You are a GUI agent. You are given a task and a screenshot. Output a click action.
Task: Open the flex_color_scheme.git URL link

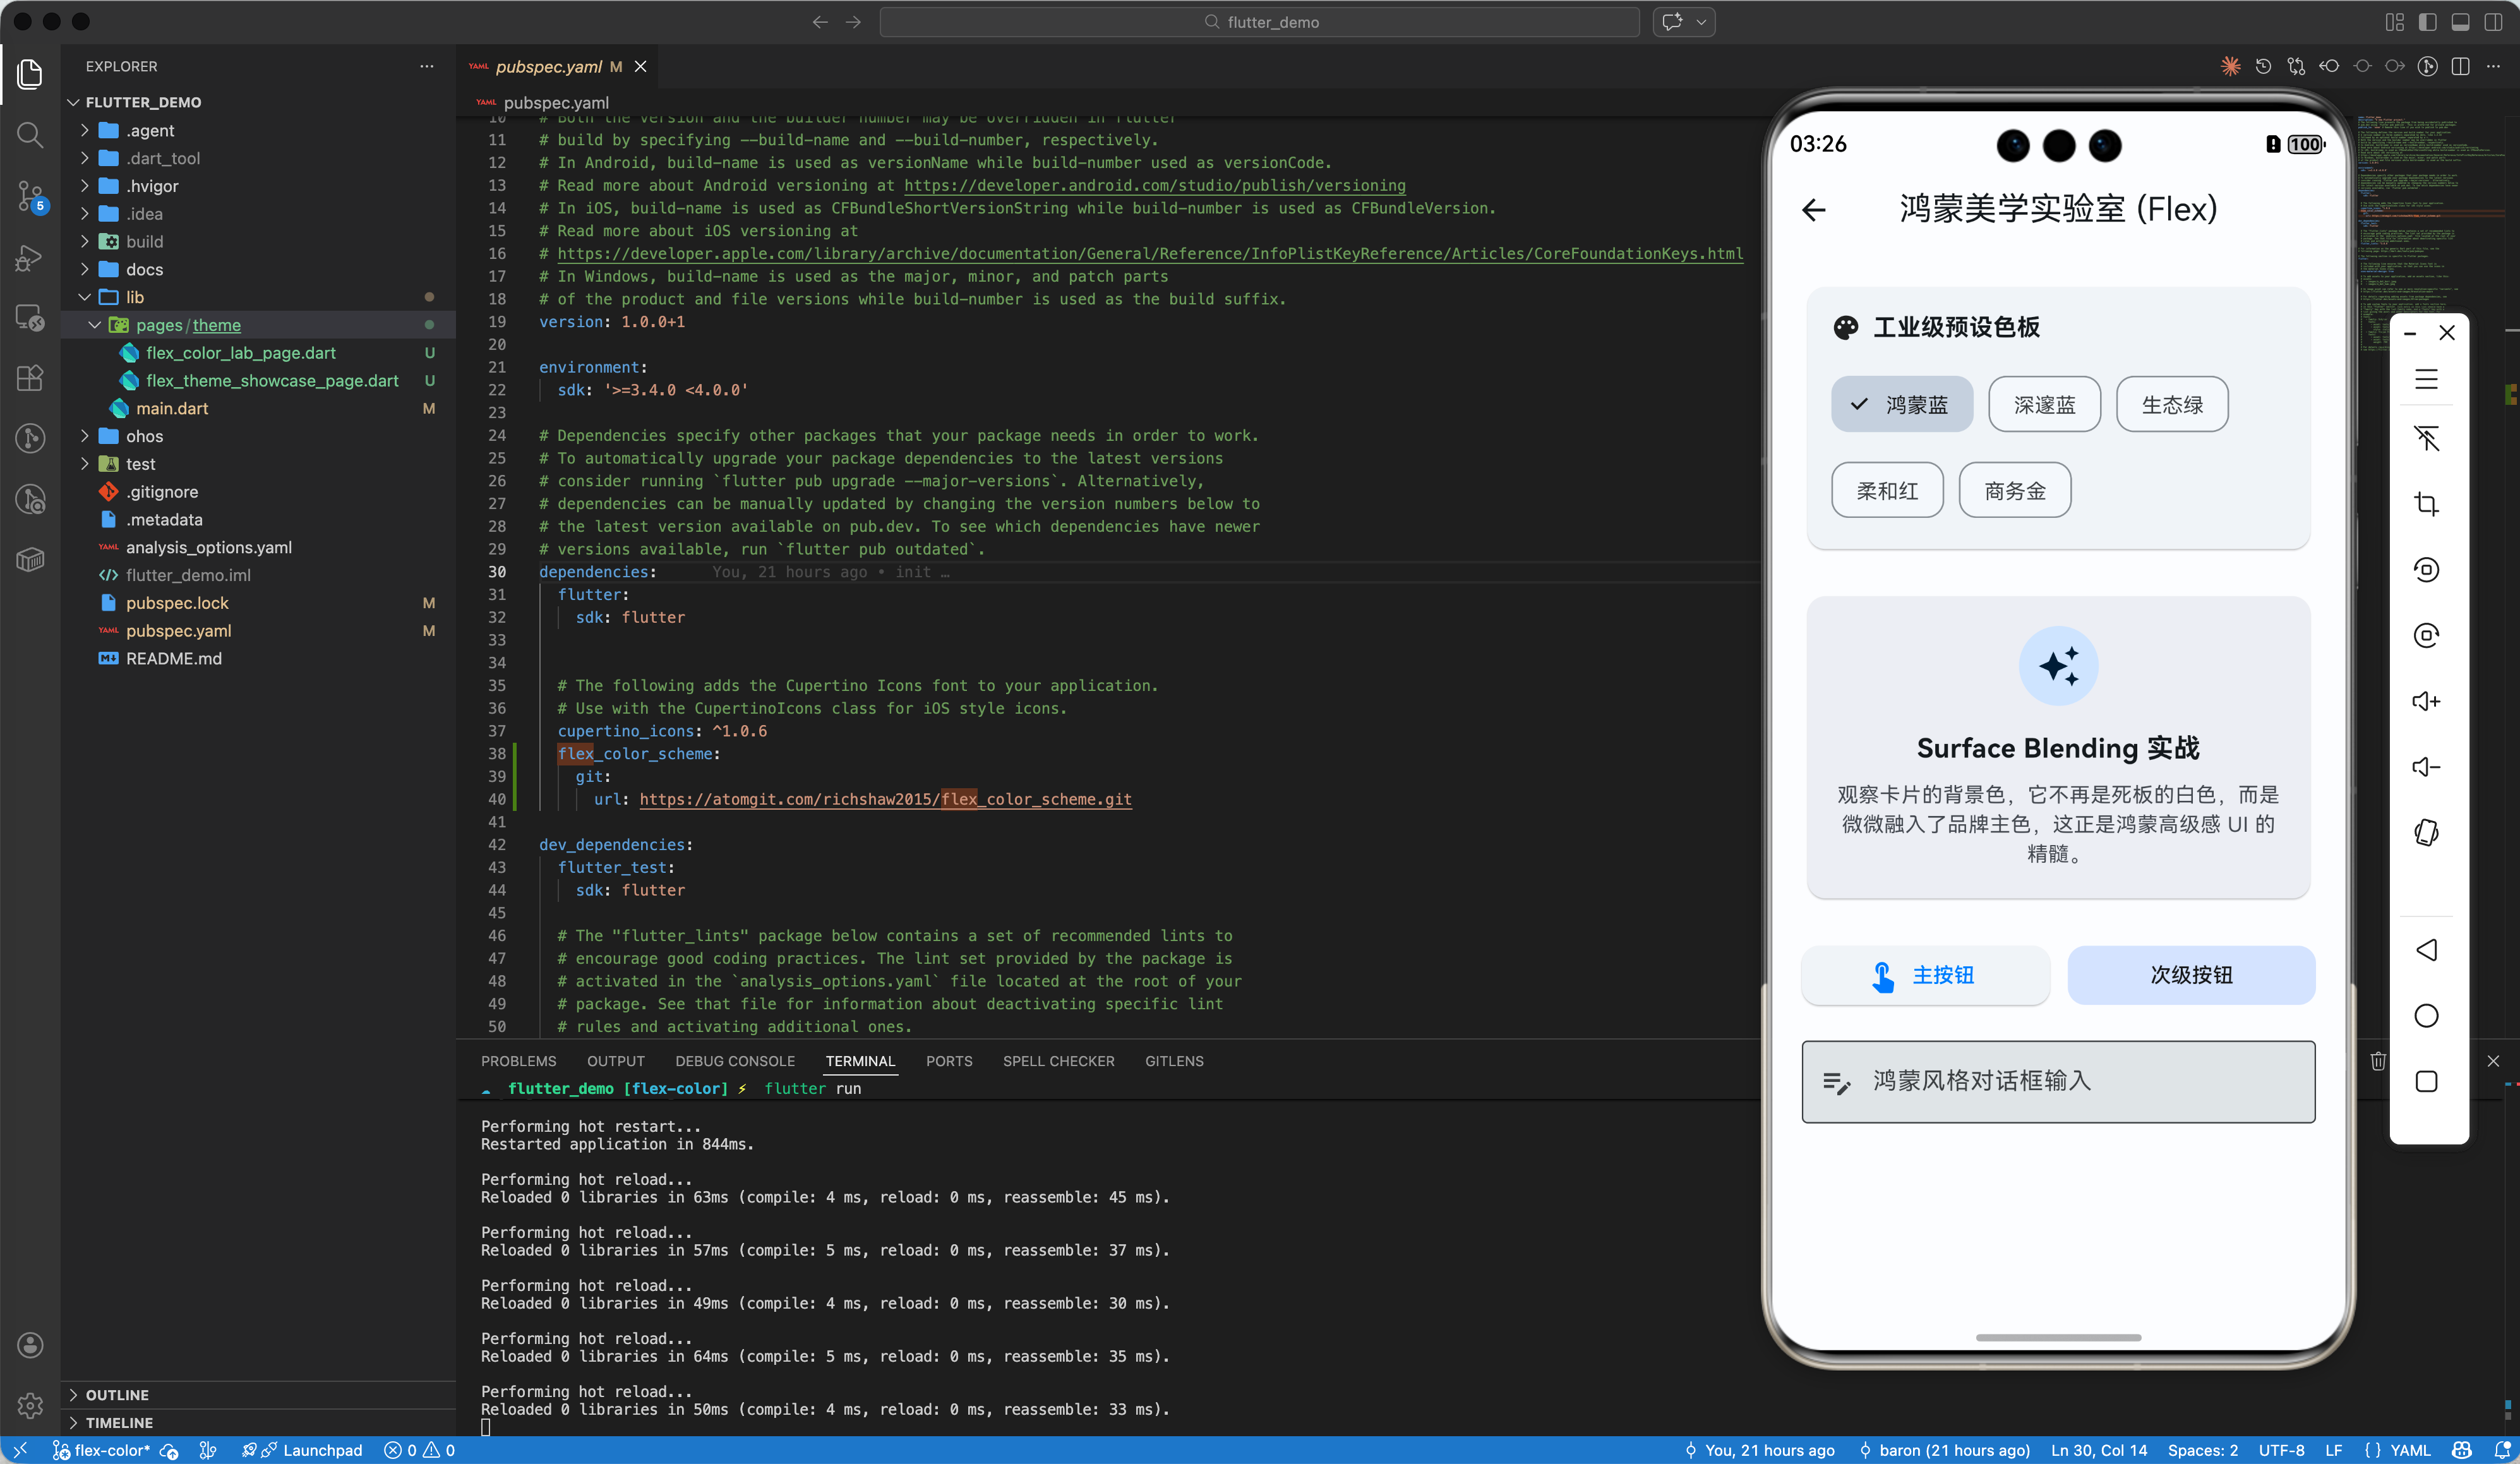click(x=885, y=799)
